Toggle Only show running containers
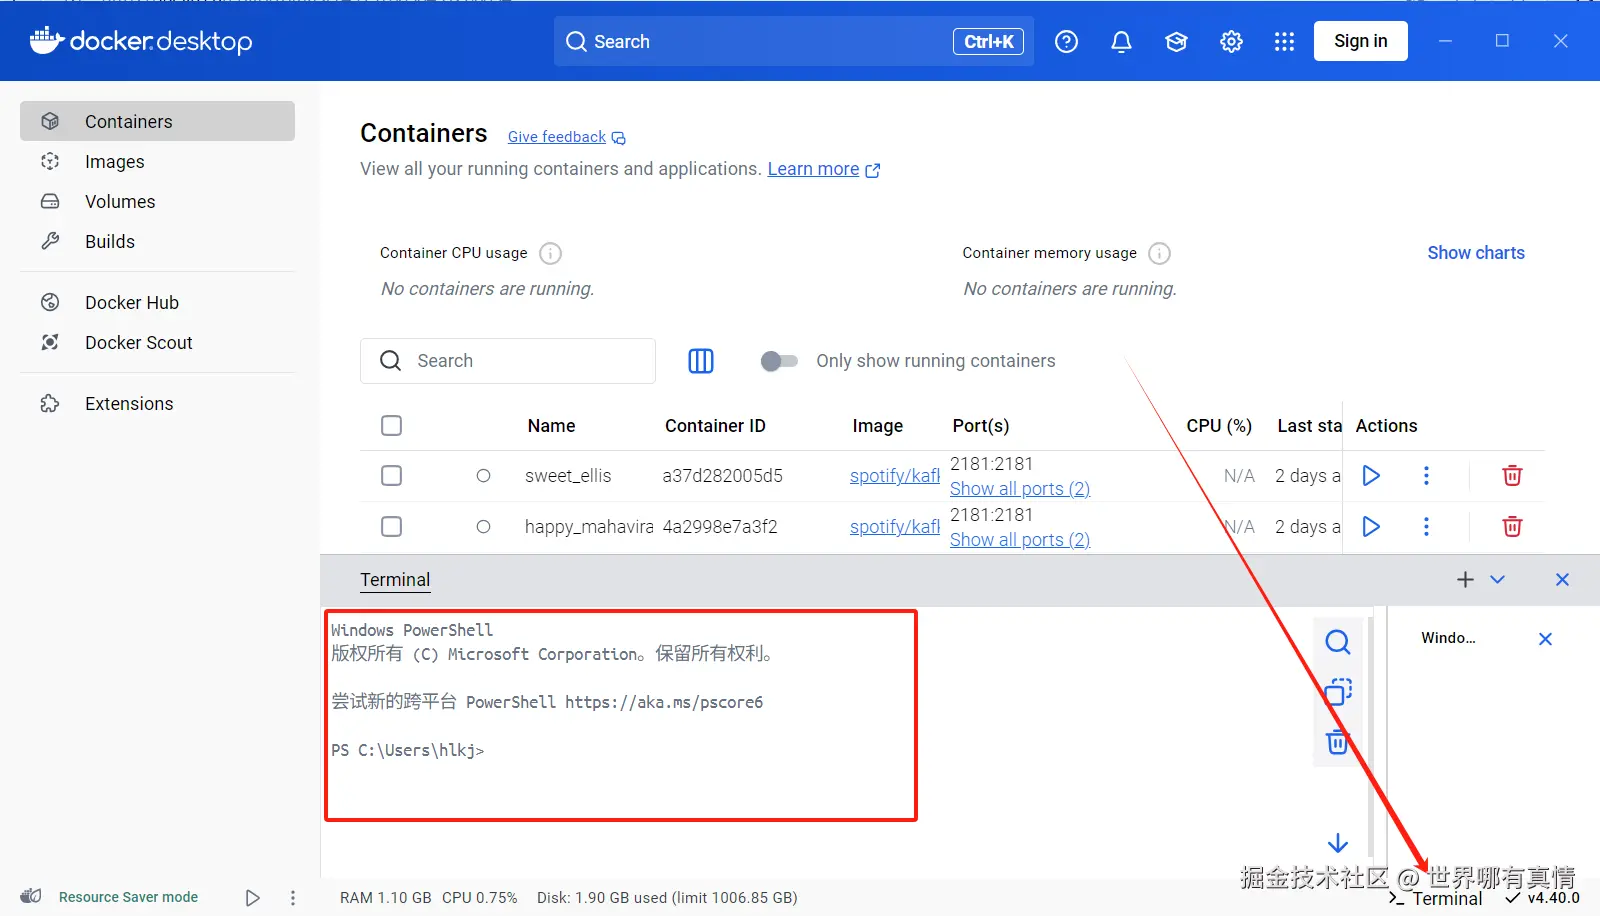This screenshot has width=1600, height=916. click(779, 361)
